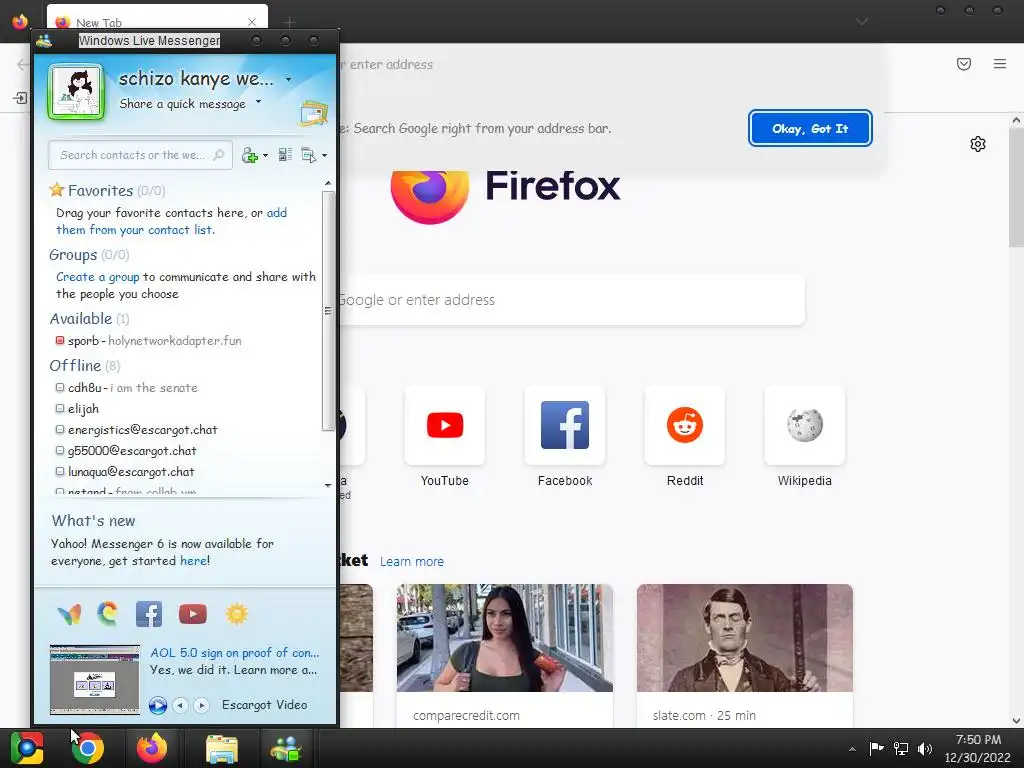Viewport: 1024px width, 768px height.
Task: Select contact g55000@escargot.chat
Action: (126, 451)
